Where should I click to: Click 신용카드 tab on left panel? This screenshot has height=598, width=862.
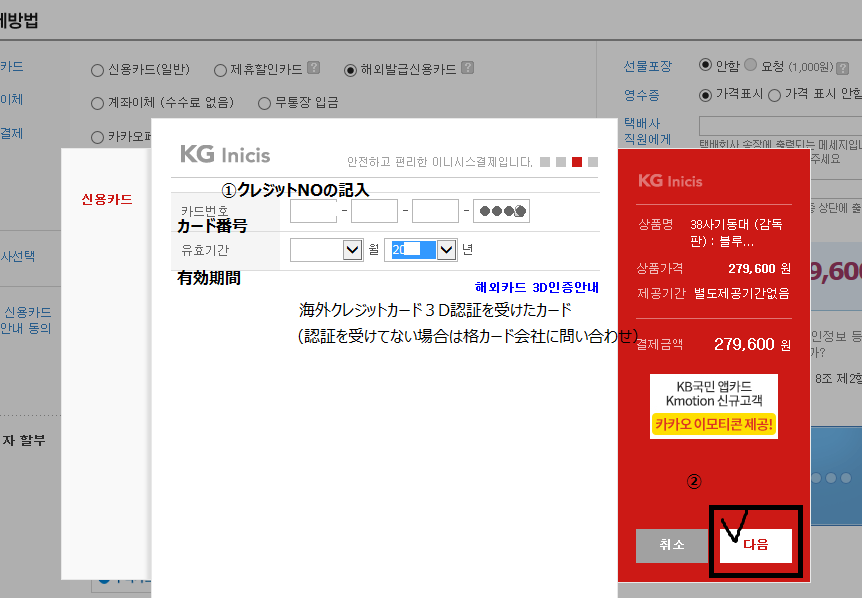coord(107,200)
